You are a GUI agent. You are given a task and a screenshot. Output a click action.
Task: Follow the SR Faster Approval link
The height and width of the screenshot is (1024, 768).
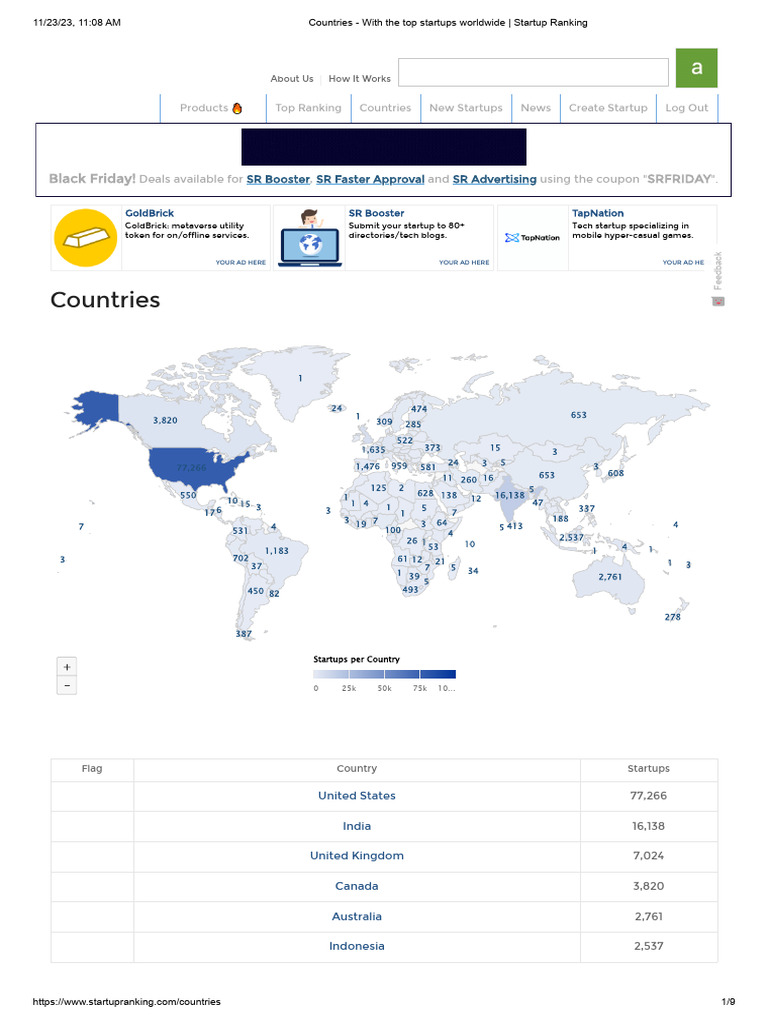[370, 179]
